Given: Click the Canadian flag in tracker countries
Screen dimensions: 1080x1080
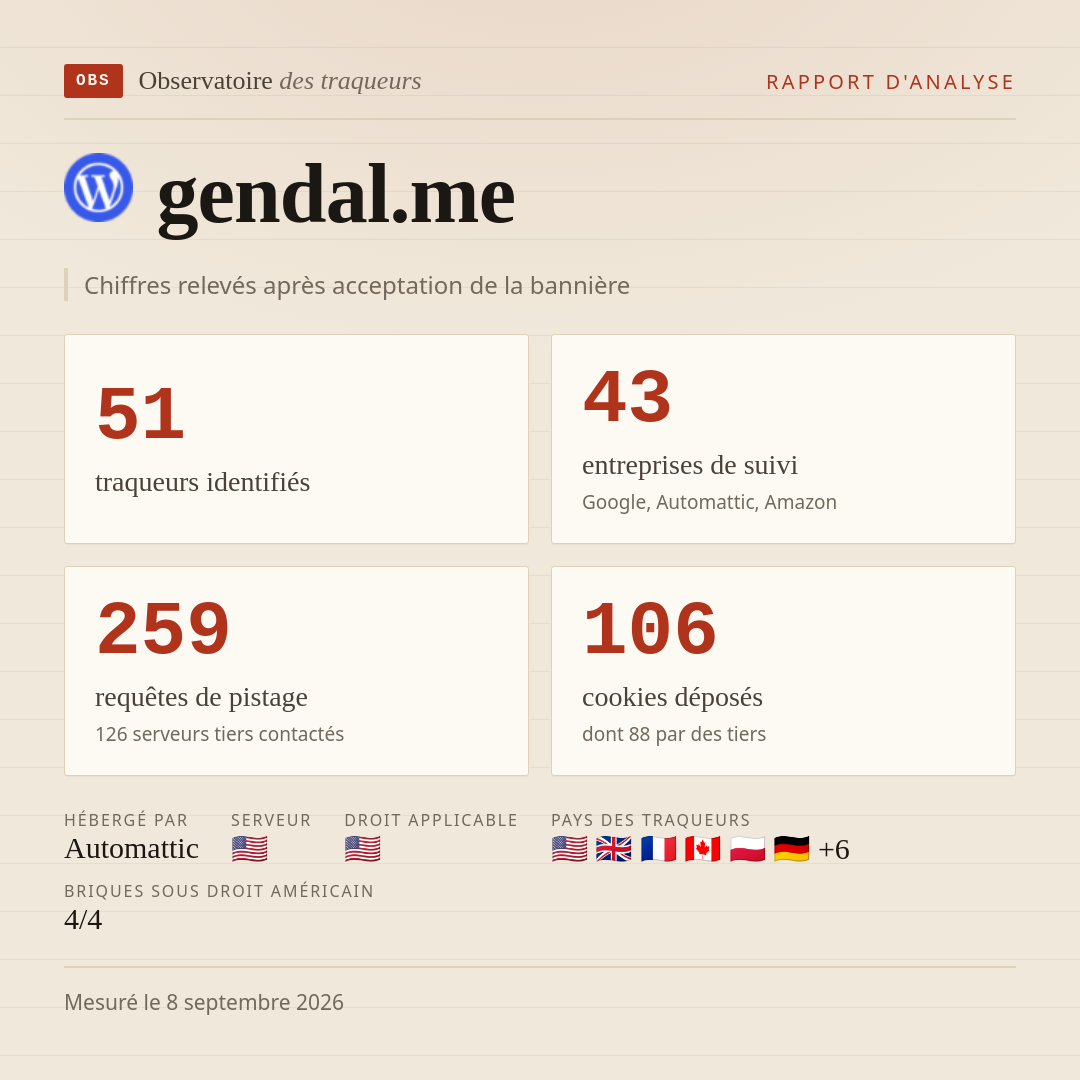Looking at the screenshot, I should tap(703, 849).
